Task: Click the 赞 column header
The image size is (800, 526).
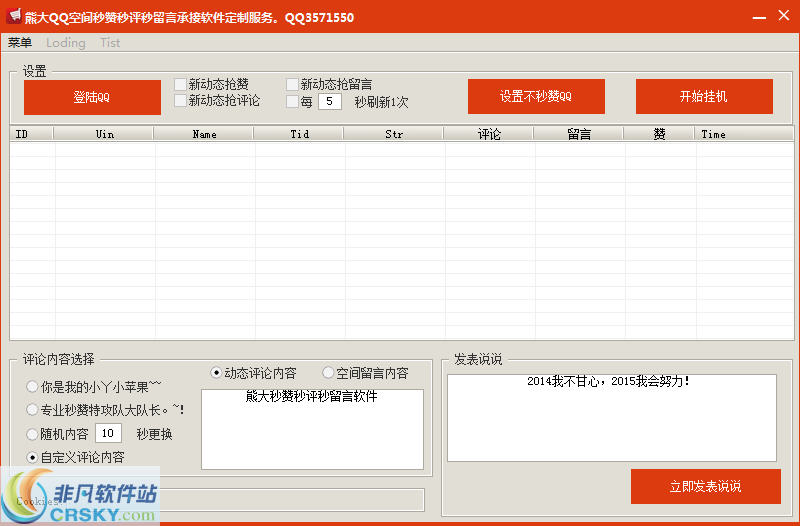Action: point(659,134)
